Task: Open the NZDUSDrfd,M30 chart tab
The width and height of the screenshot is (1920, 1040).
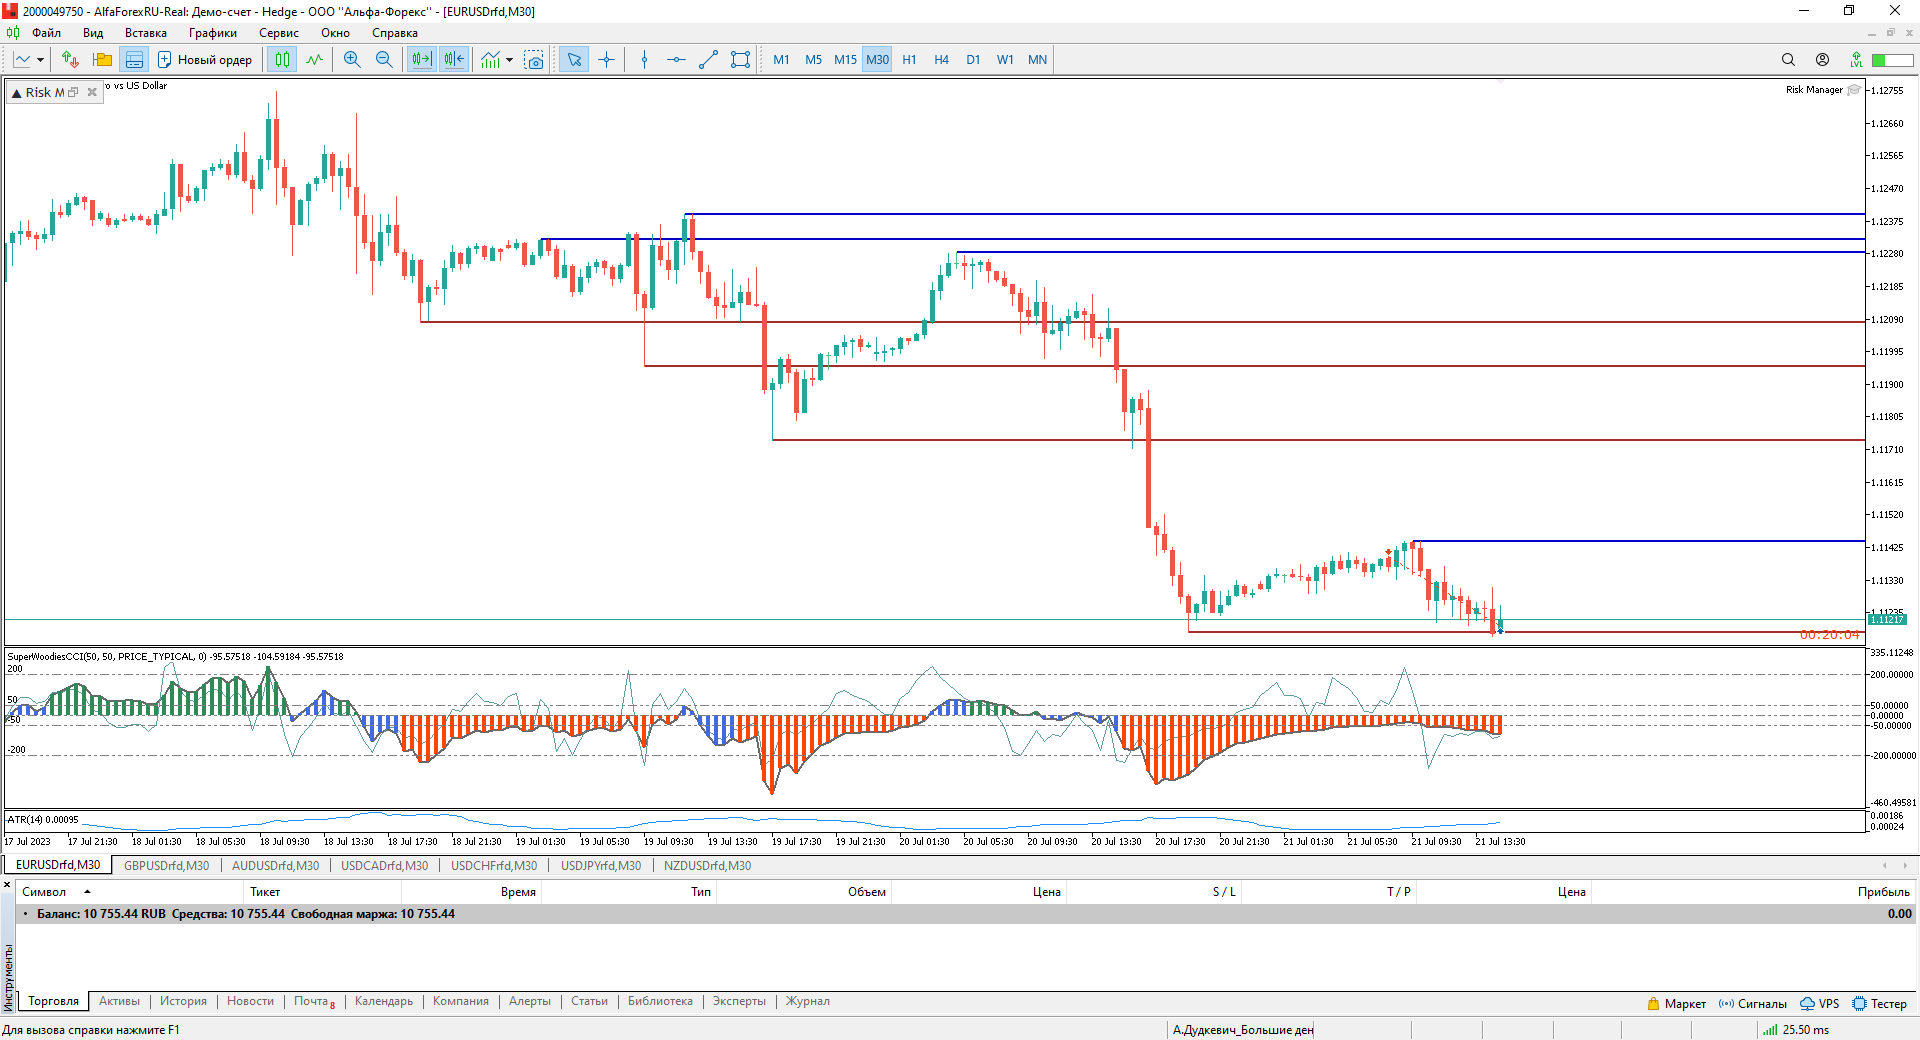Action: tap(707, 866)
